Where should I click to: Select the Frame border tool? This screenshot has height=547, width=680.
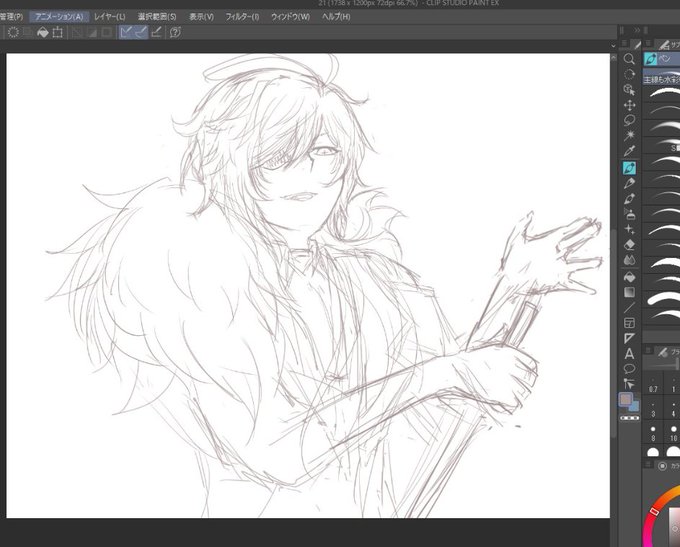pos(629,323)
